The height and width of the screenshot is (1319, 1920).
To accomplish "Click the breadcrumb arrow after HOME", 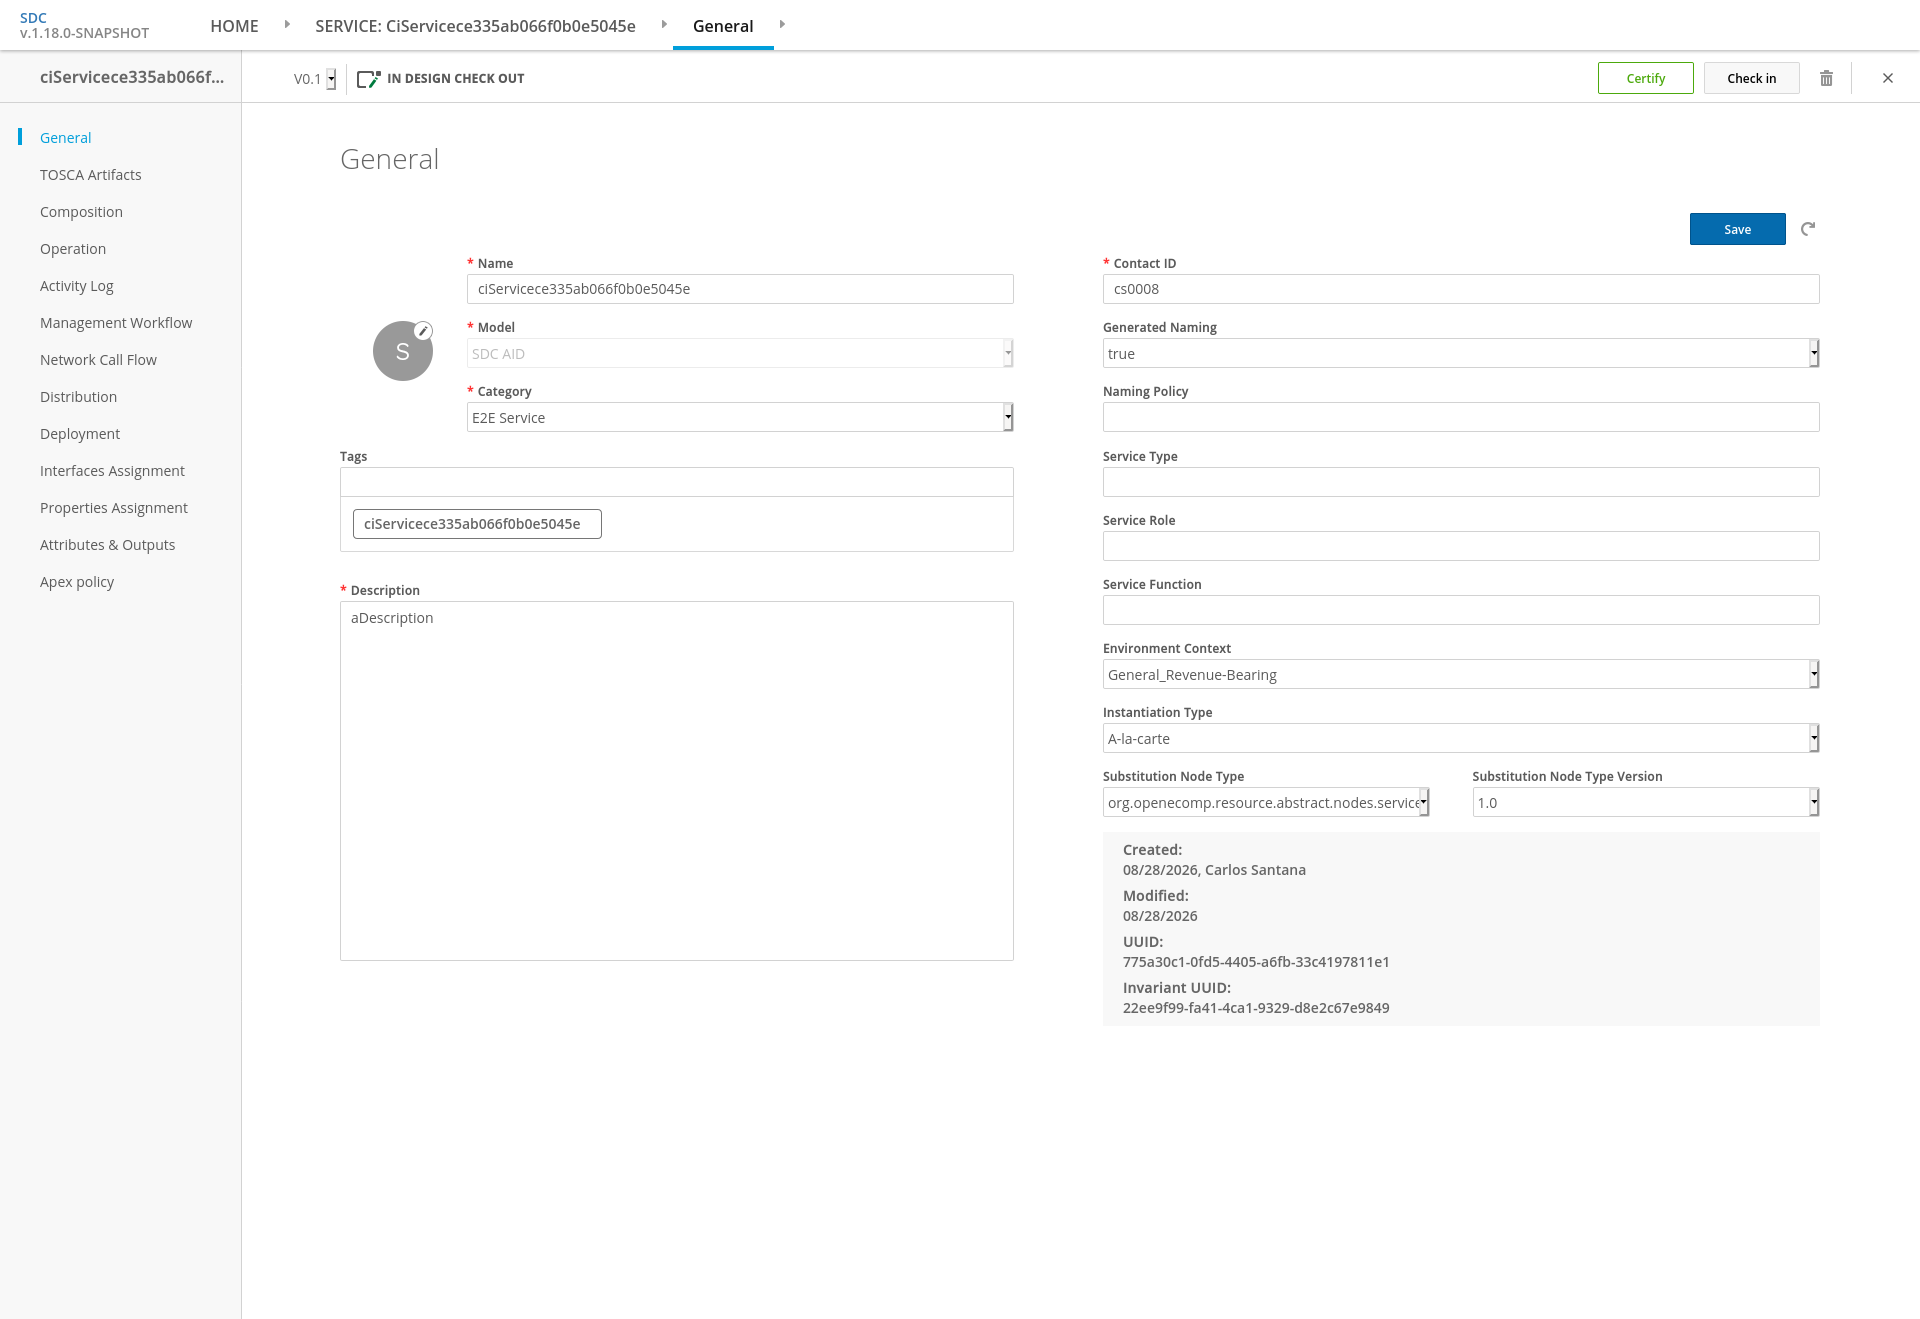I will [x=287, y=24].
